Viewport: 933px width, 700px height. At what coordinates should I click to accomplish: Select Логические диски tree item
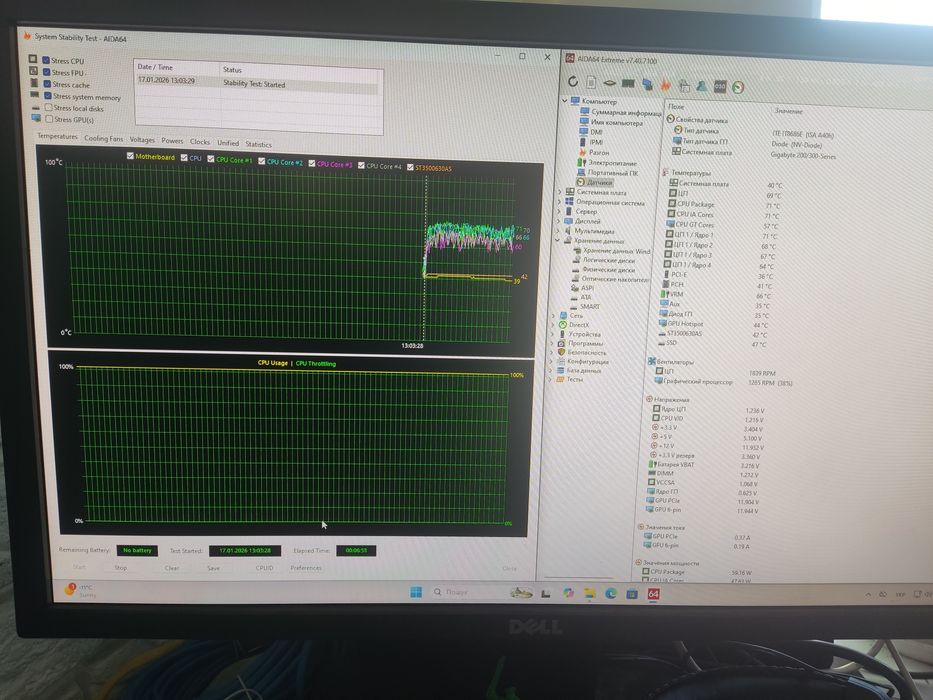point(603,260)
